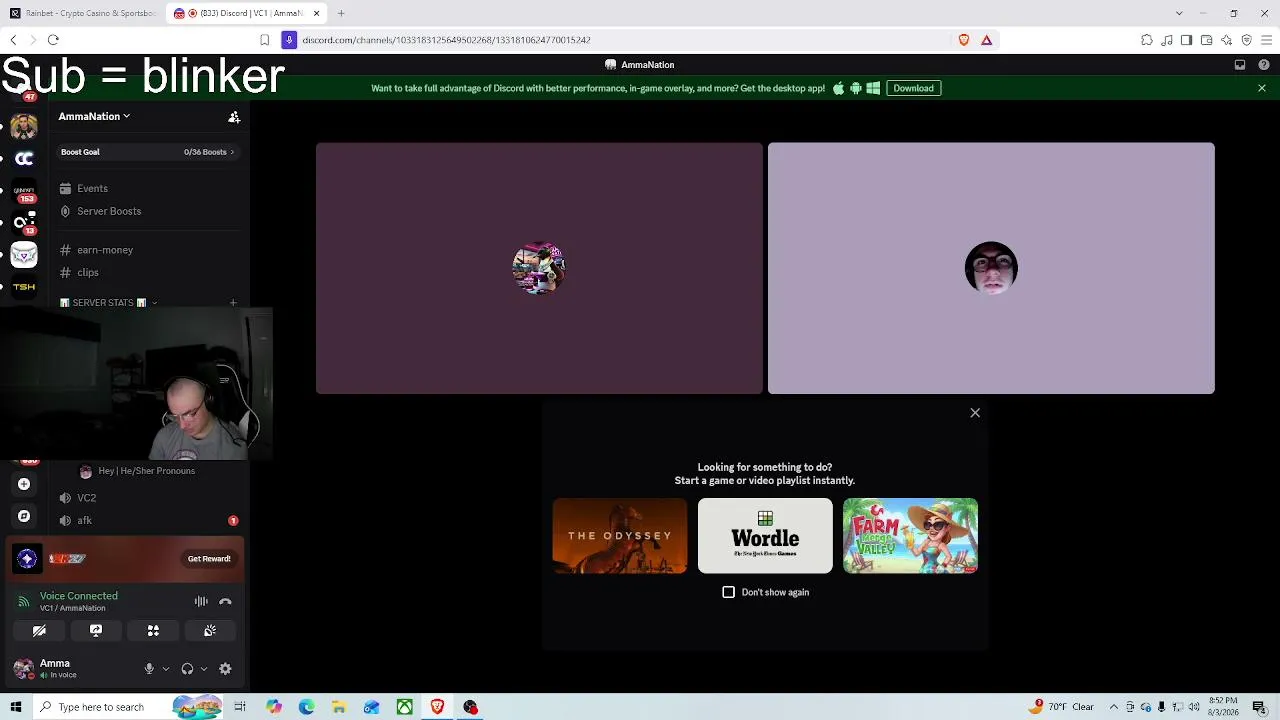This screenshot has width=1280, height=720.
Task: Switch to the Rainbet Crypto Casino tab
Action: coord(84,13)
